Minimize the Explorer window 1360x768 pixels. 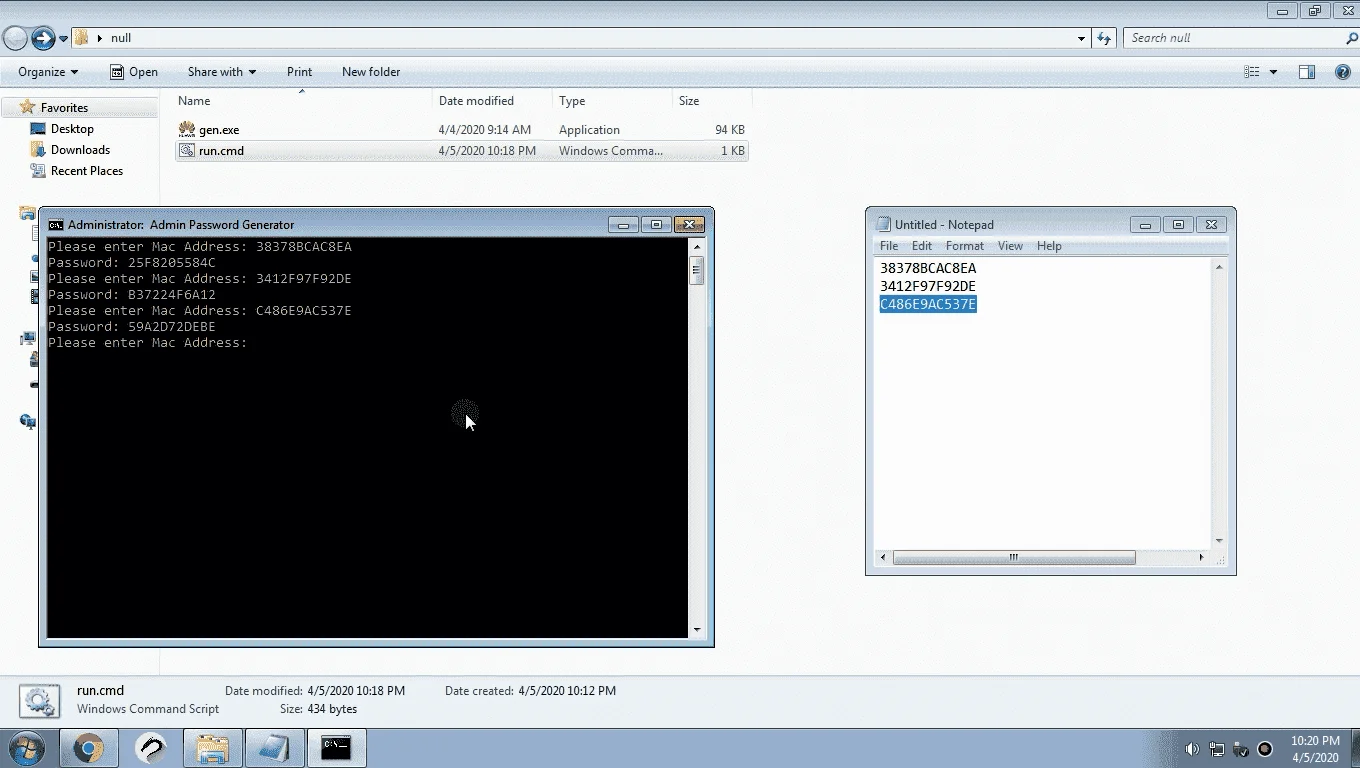click(x=1282, y=11)
